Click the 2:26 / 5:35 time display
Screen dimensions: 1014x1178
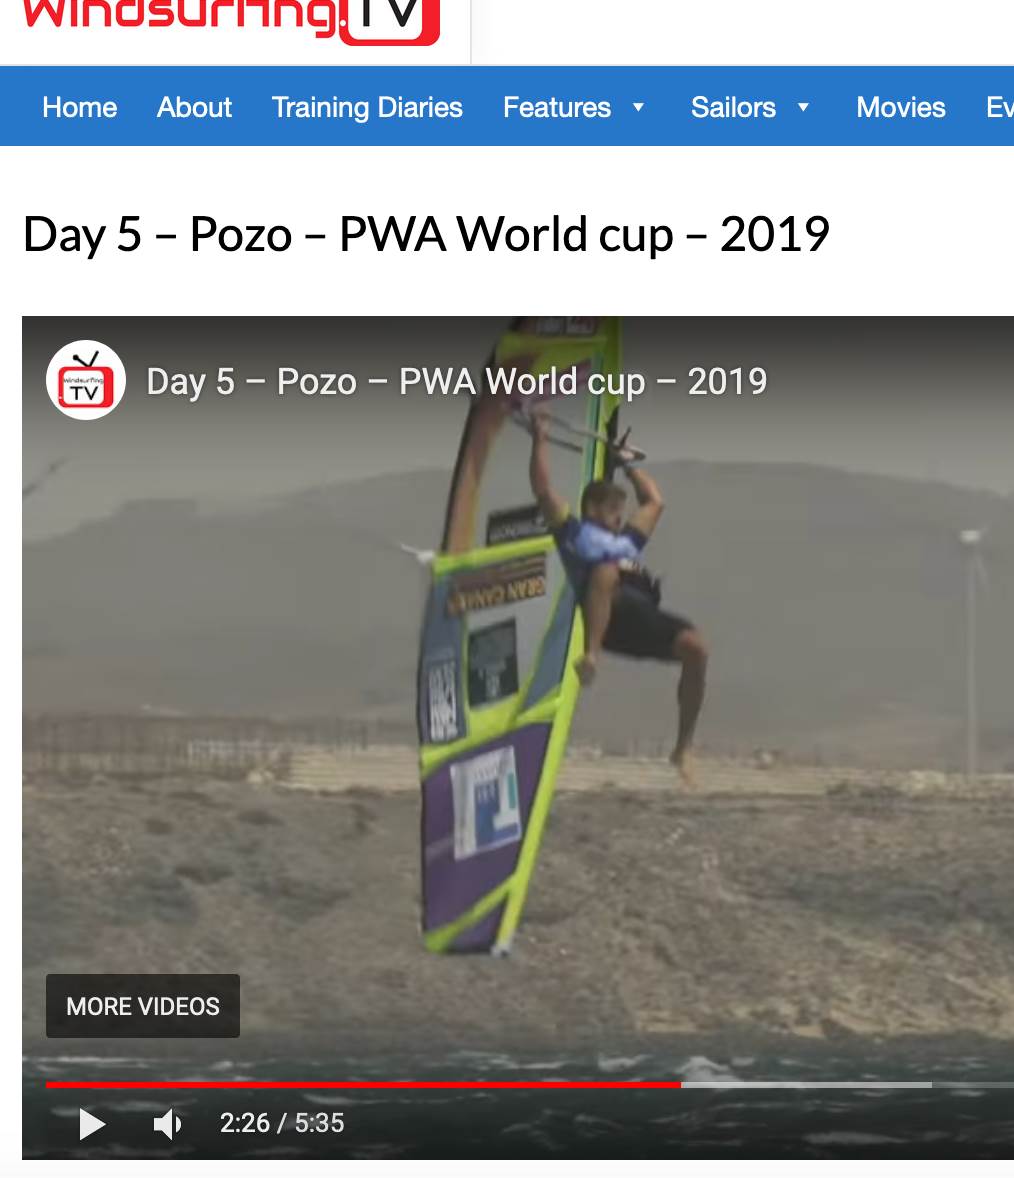(282, 1123)
